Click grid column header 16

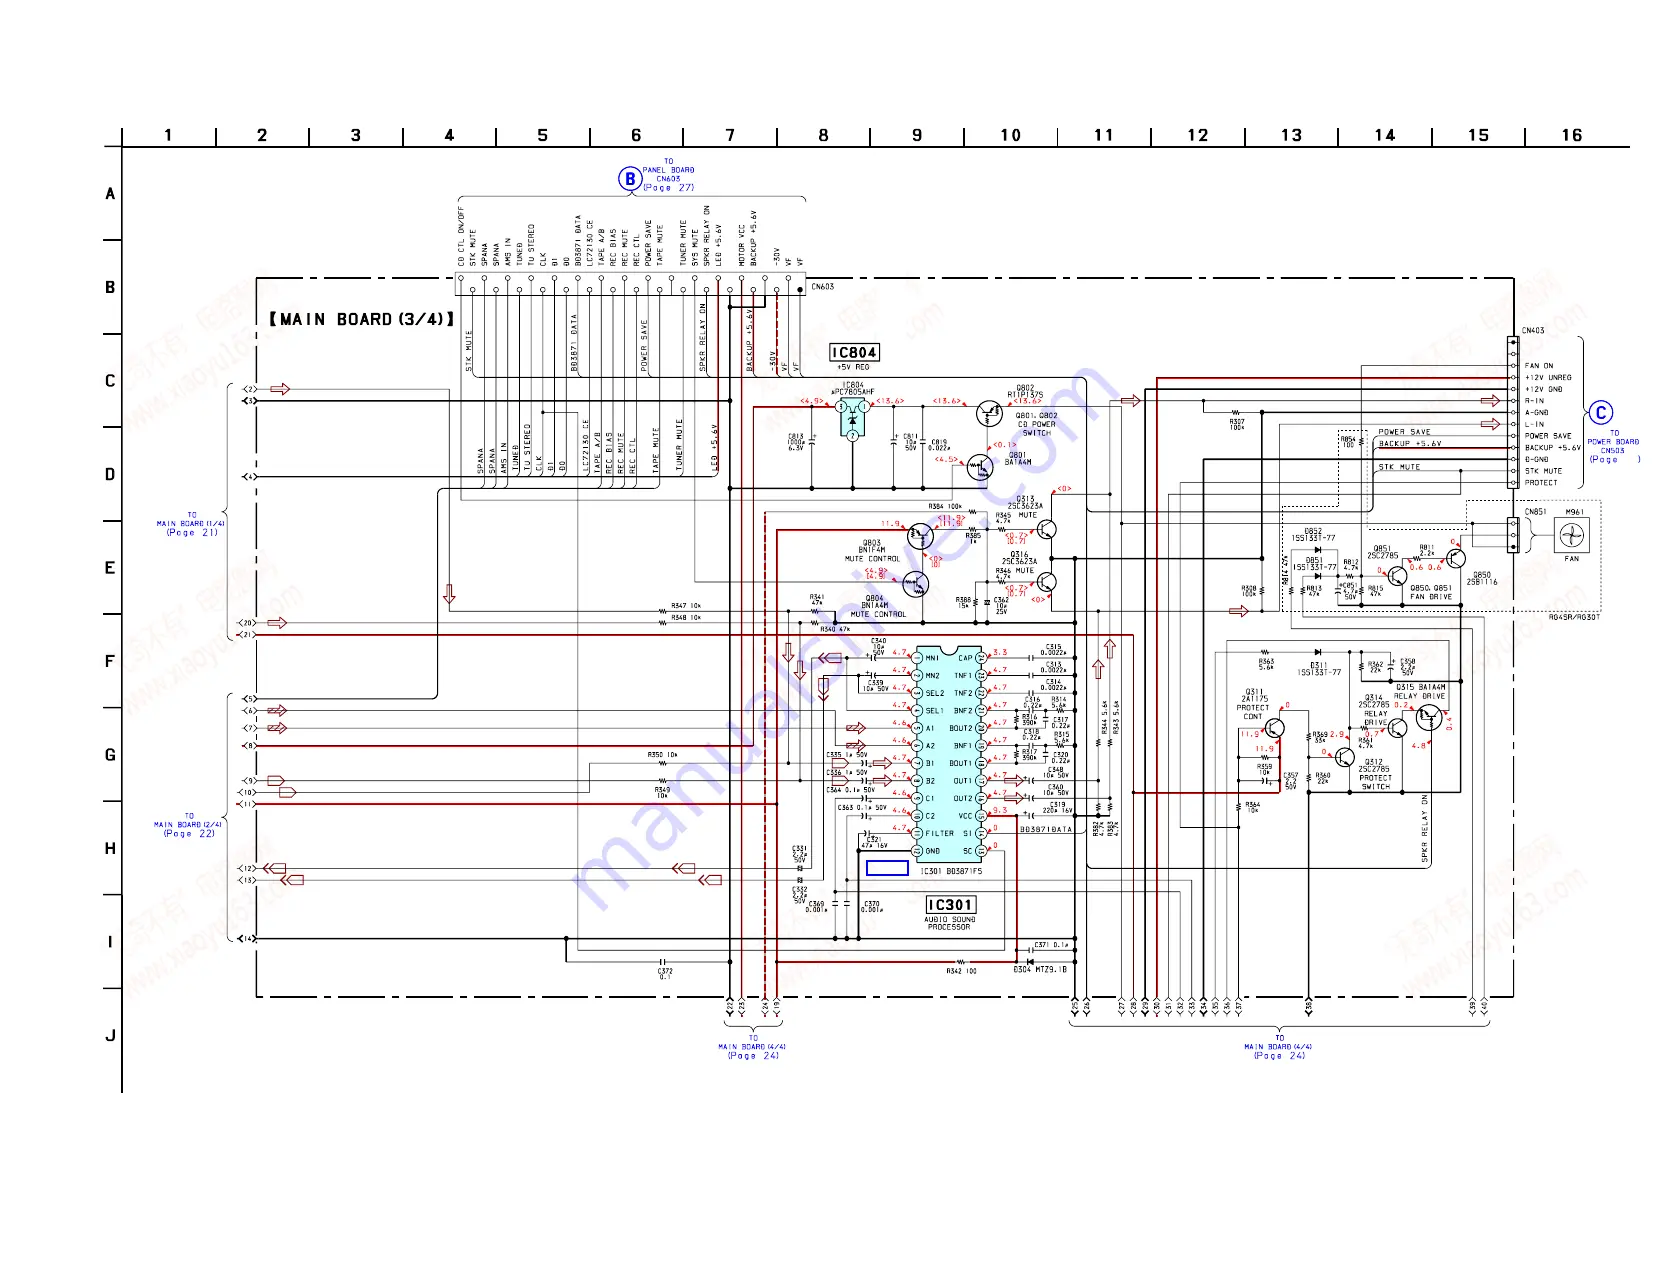tap(1571, 135)
